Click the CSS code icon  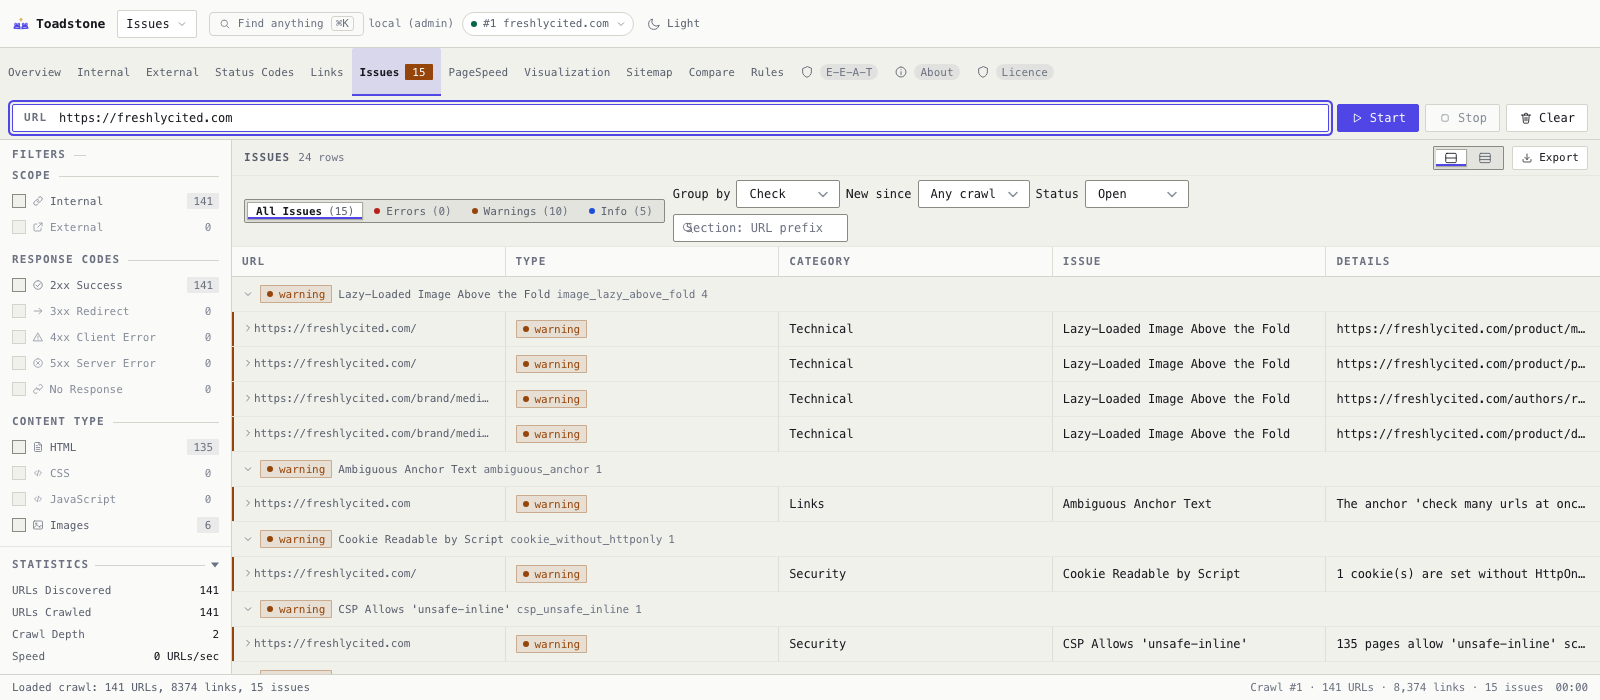[38, 473]
